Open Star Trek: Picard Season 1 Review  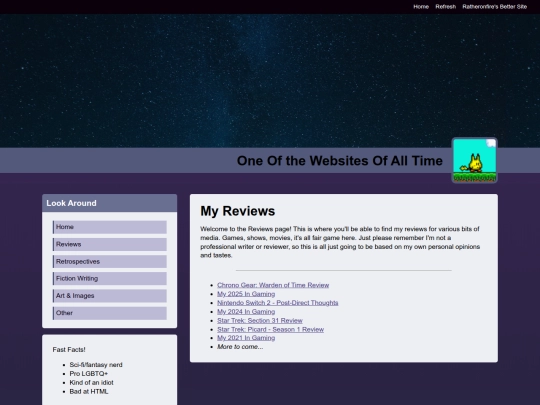tap(270, 330)
